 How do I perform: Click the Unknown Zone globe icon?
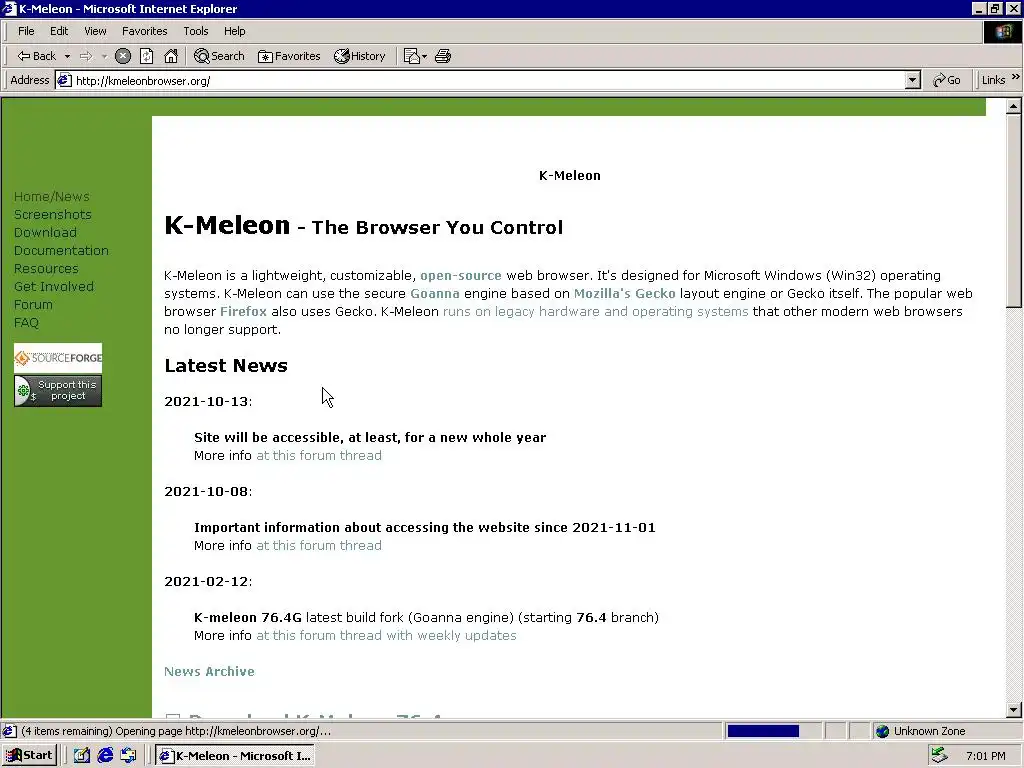pyautogui.click(x=882, y=731)
